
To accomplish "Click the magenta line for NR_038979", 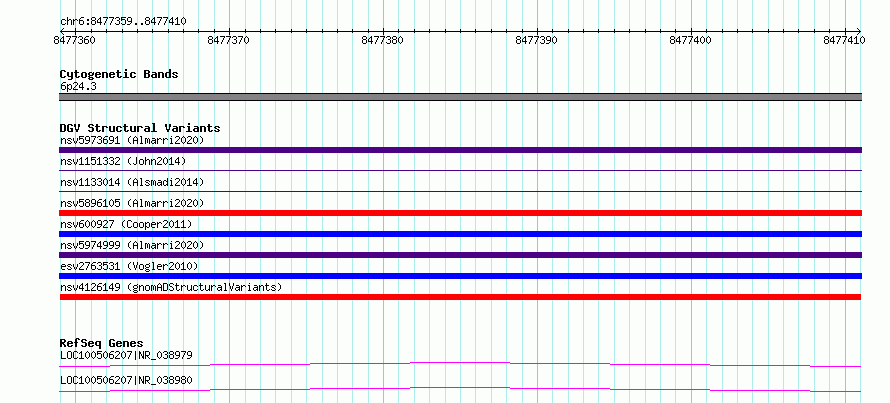I will (460, 364).
